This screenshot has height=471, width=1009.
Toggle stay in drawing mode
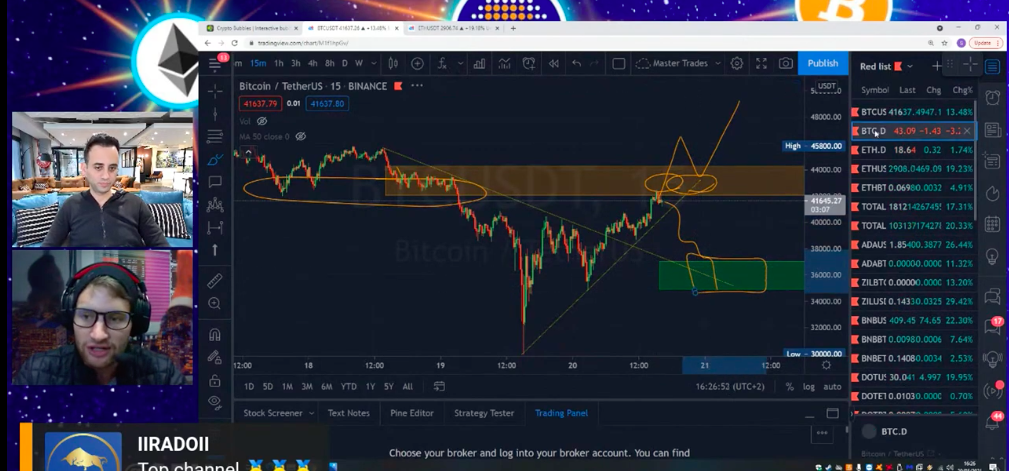(215, 357)
